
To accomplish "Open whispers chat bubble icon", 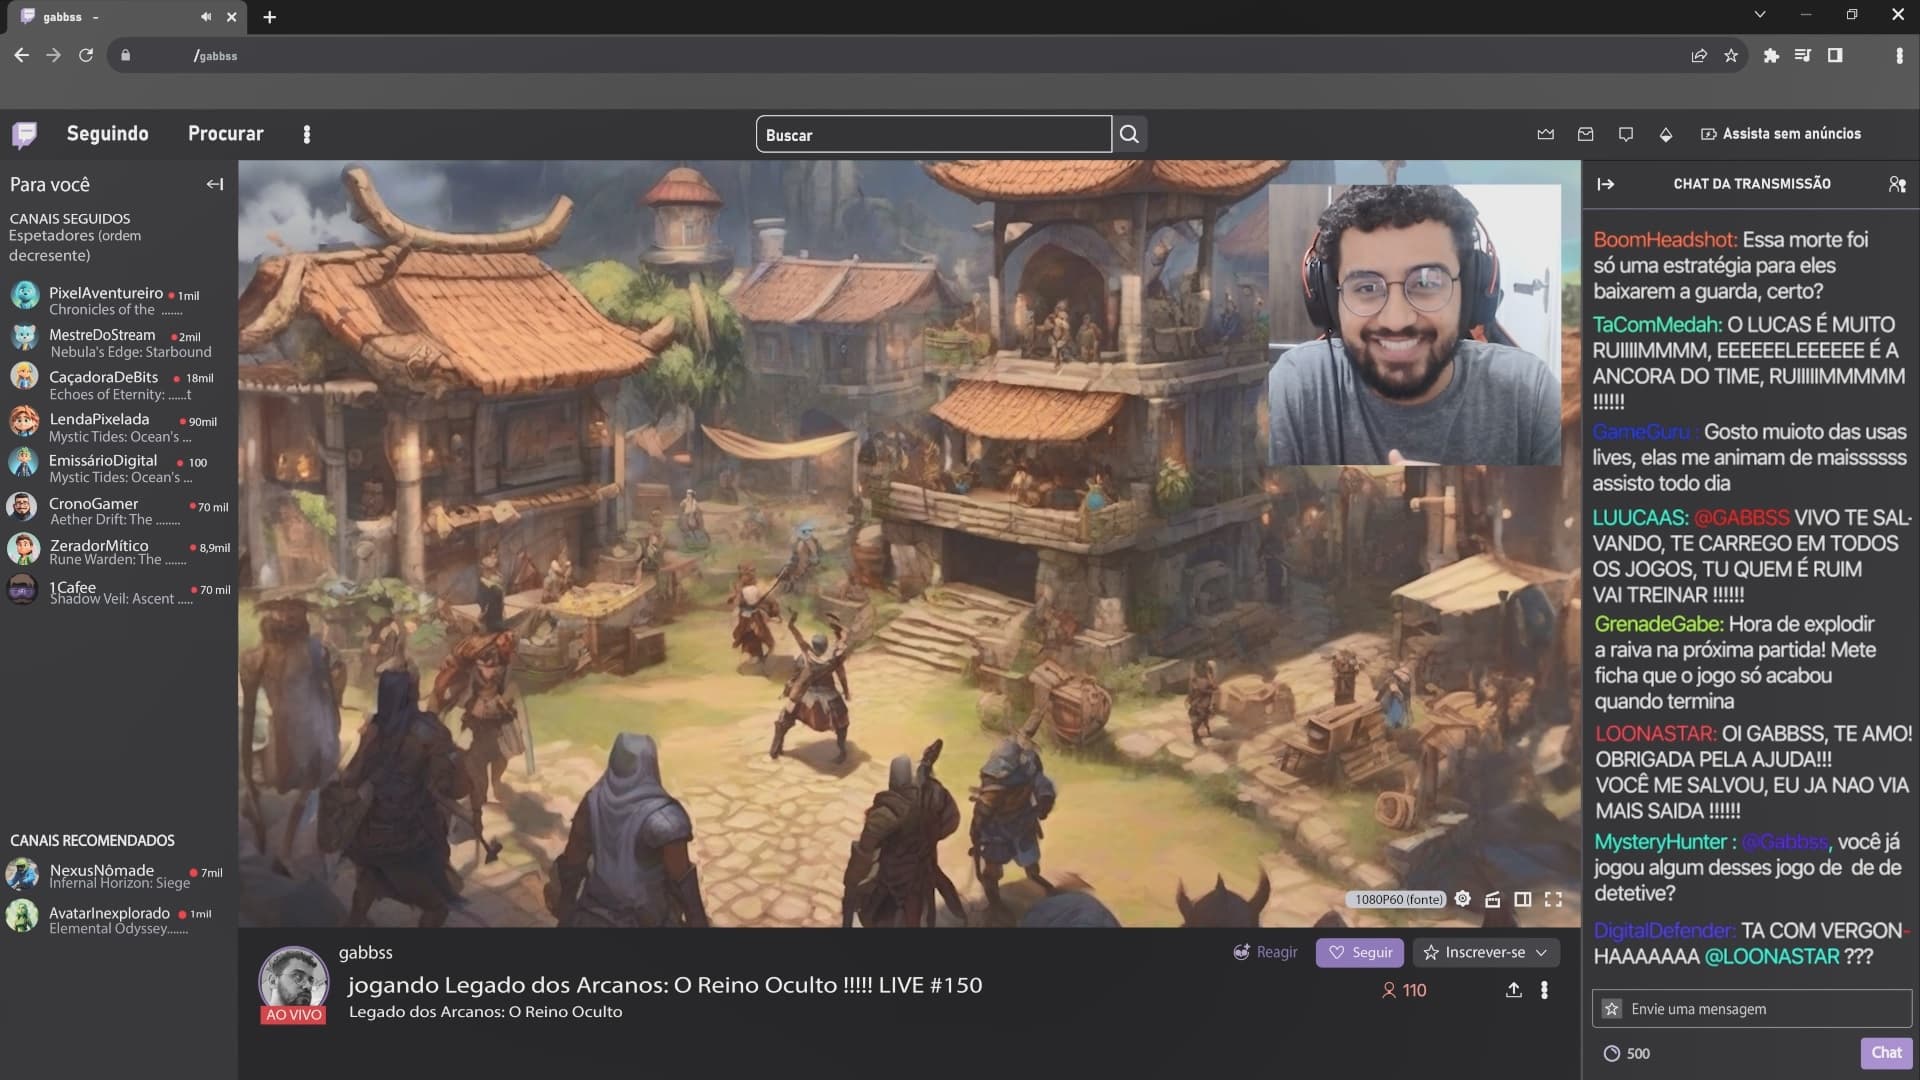I will coord(1625,134).
